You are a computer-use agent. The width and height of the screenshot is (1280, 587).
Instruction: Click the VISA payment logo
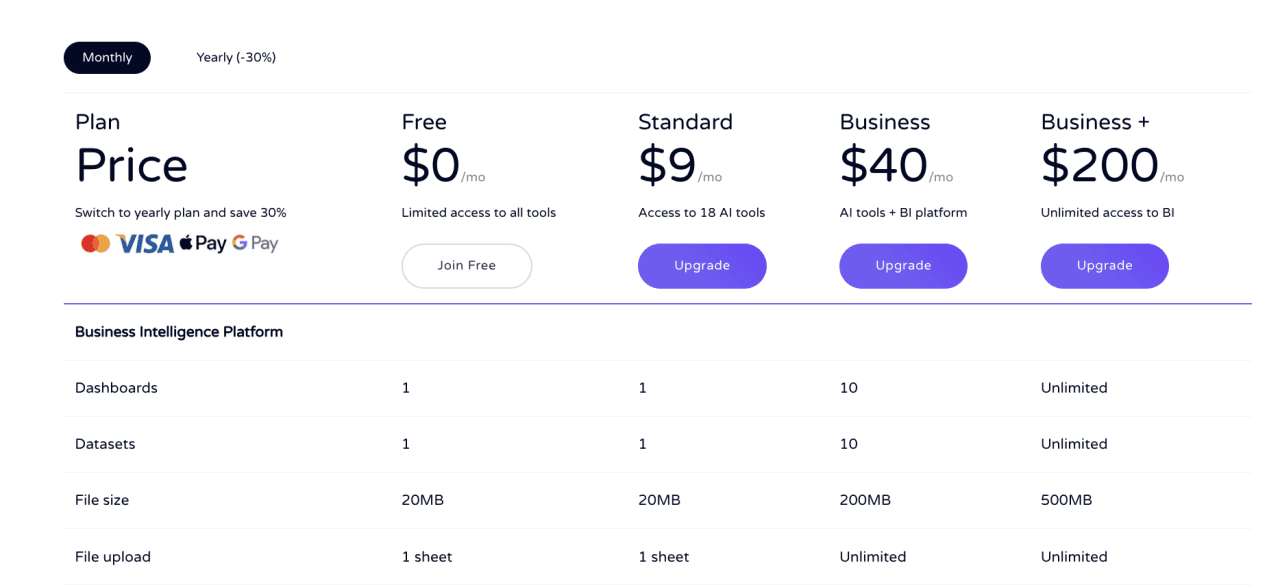point(145,244)
